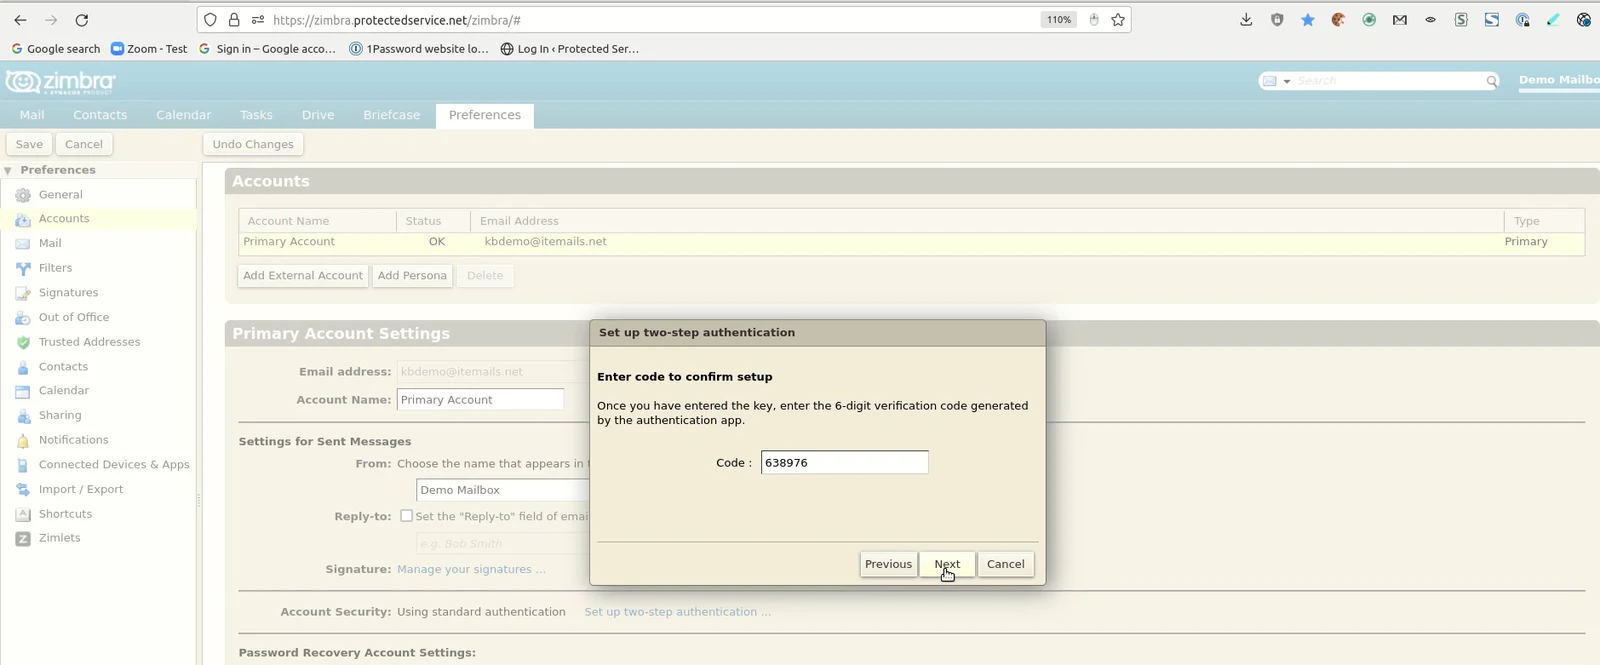Click Add External Account button
Viewport: 1600px width, 665px height.
(303, 276)
